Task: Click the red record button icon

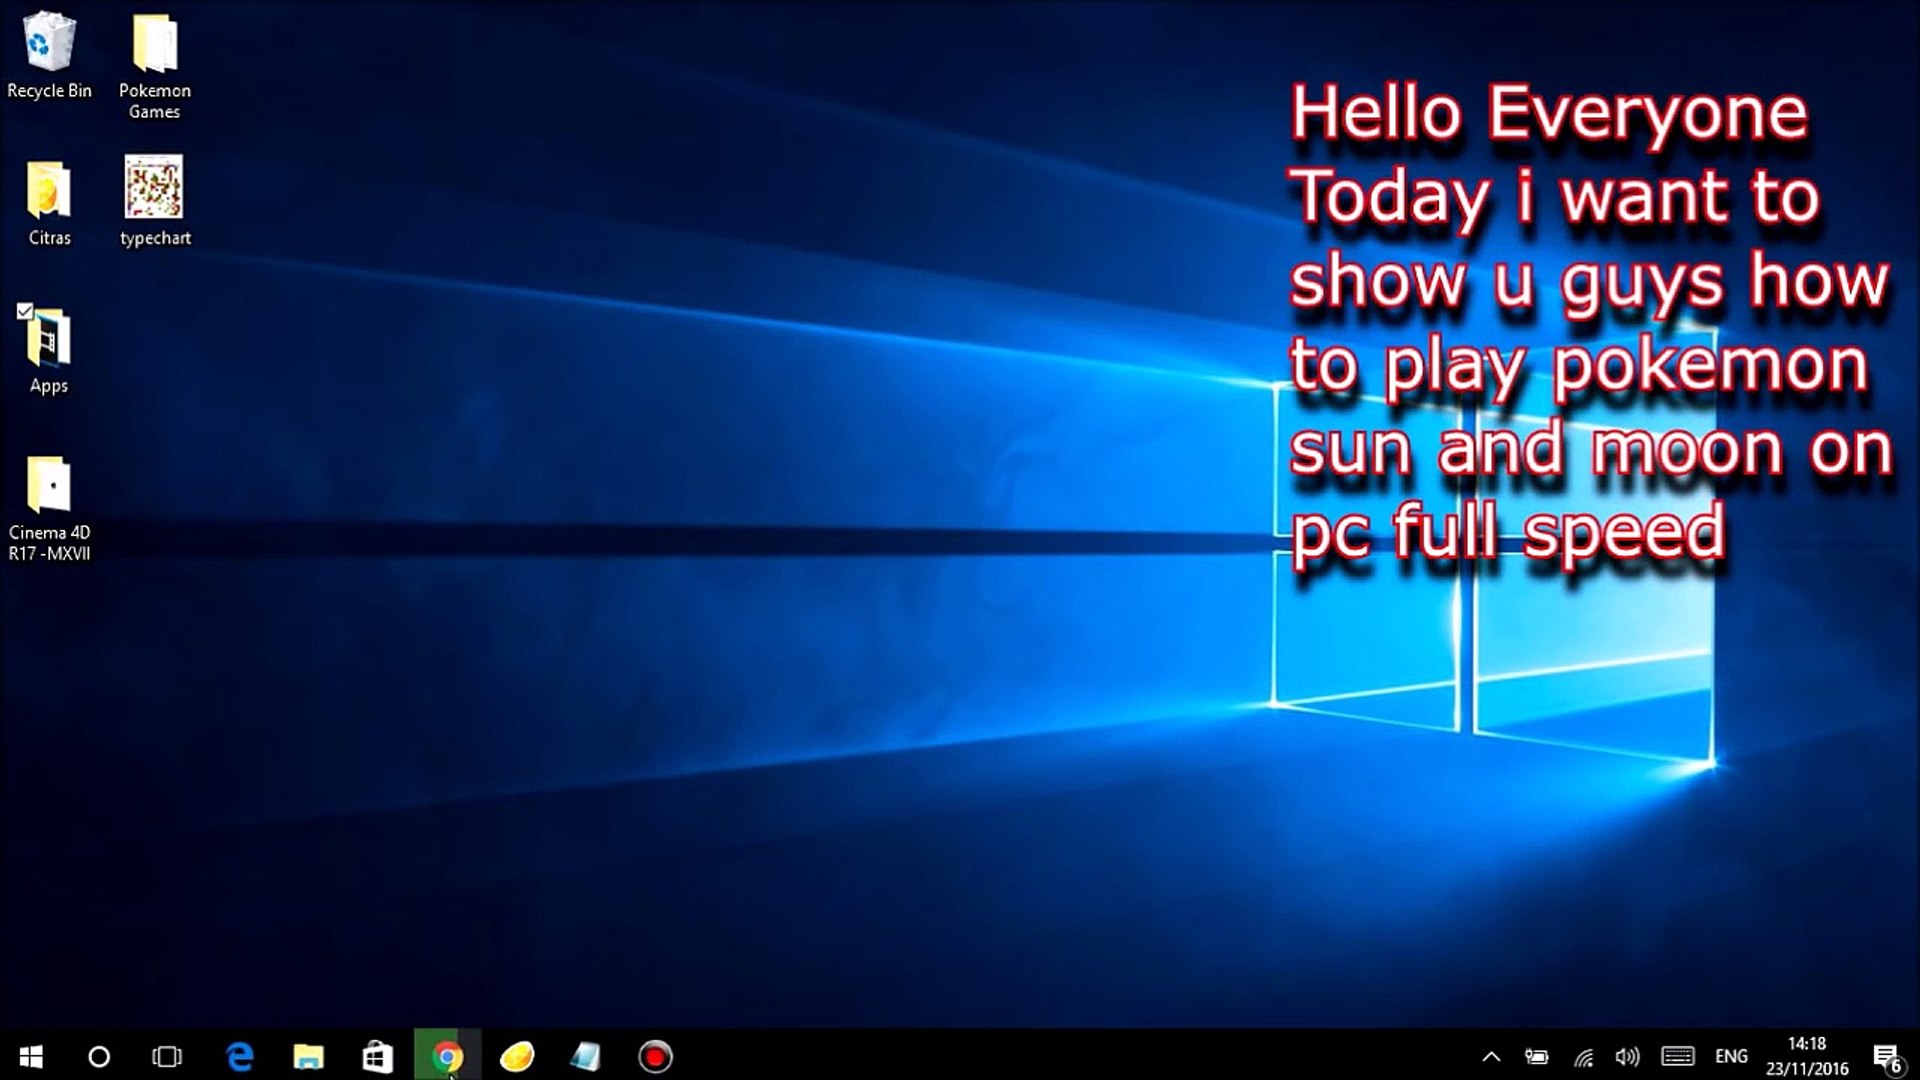Action: (655, 1056)
